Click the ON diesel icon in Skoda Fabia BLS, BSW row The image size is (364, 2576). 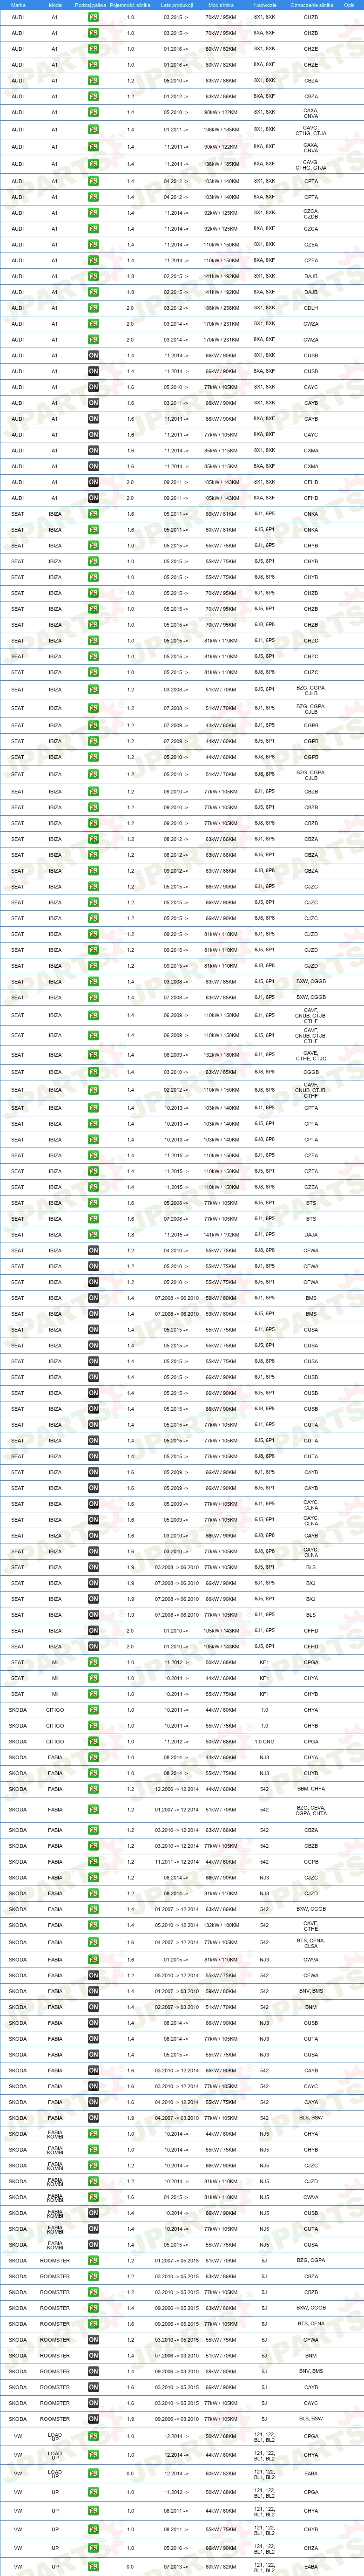(x=93, y=2118)
